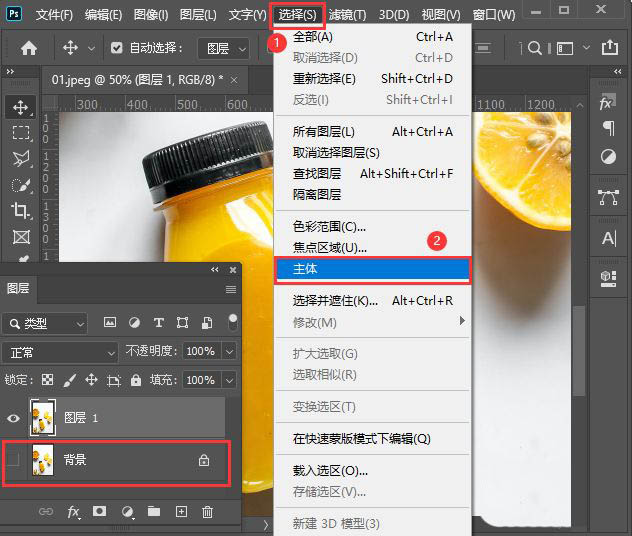
Task: Show the 背景 layer visibility box
Action: [x=13, y=459]
